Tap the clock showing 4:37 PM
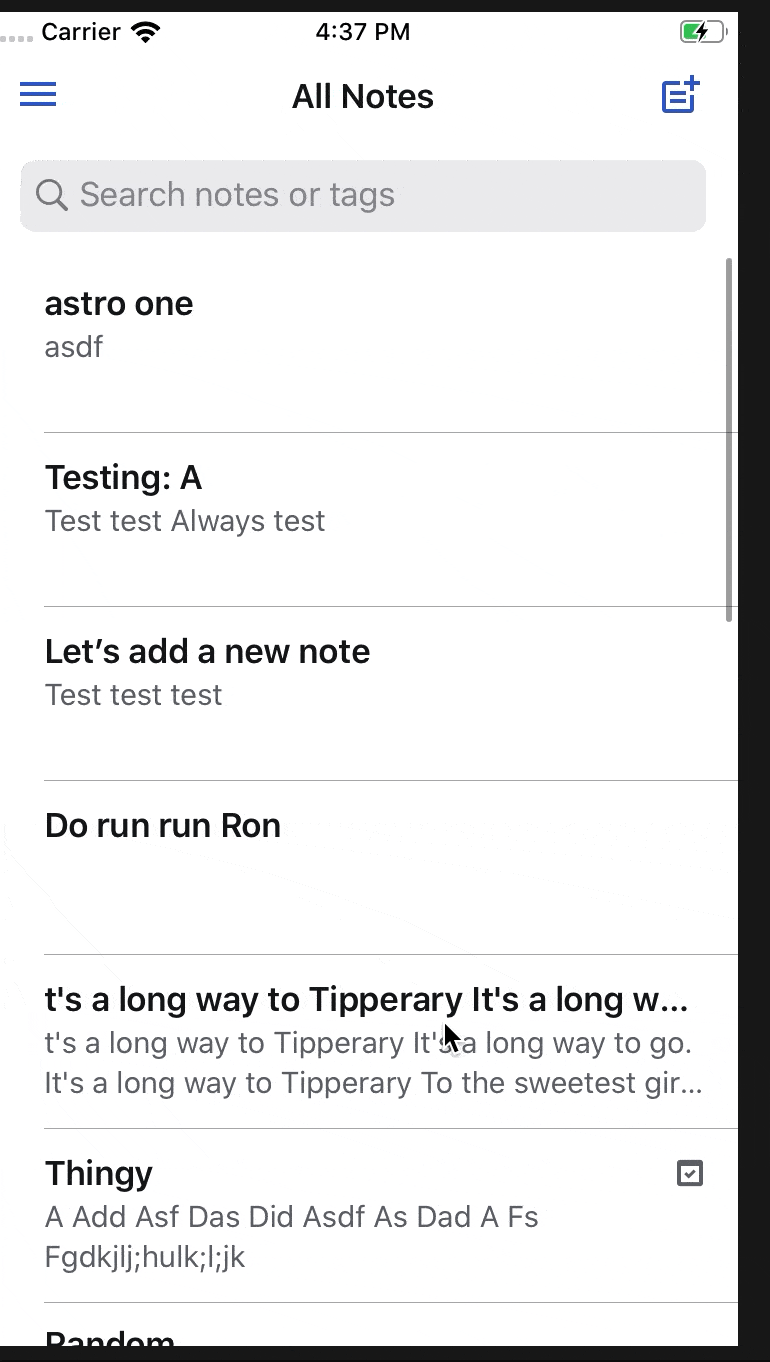The width and height of the screenshot is (770, 1362). tap(362, 31)
